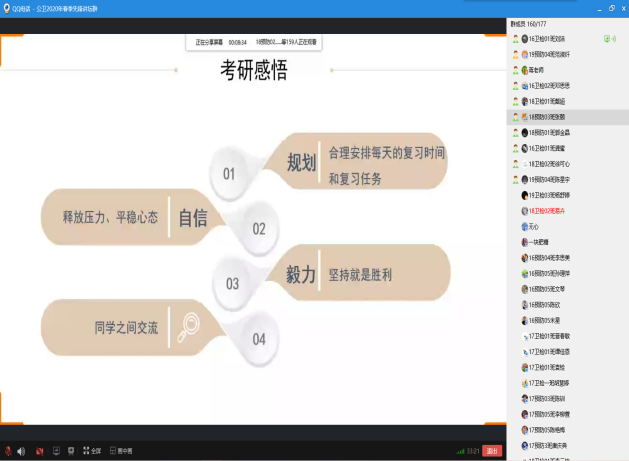
Task: Click the 04 circle on the slide
Action: [259, 339]
